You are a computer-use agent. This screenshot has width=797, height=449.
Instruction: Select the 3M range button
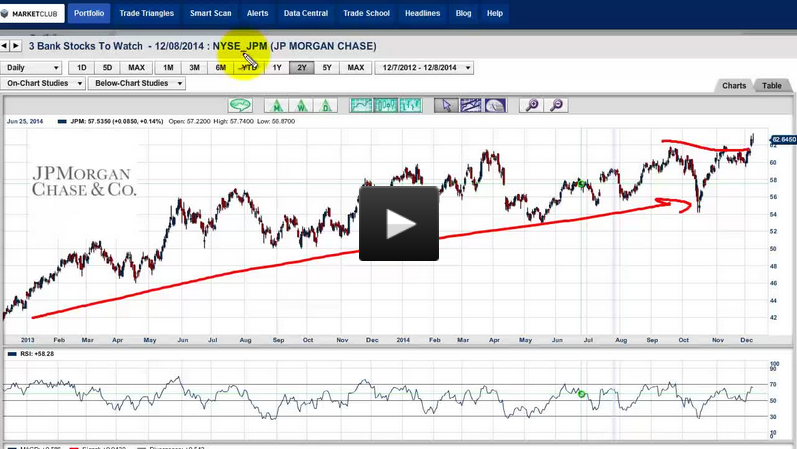194,68
